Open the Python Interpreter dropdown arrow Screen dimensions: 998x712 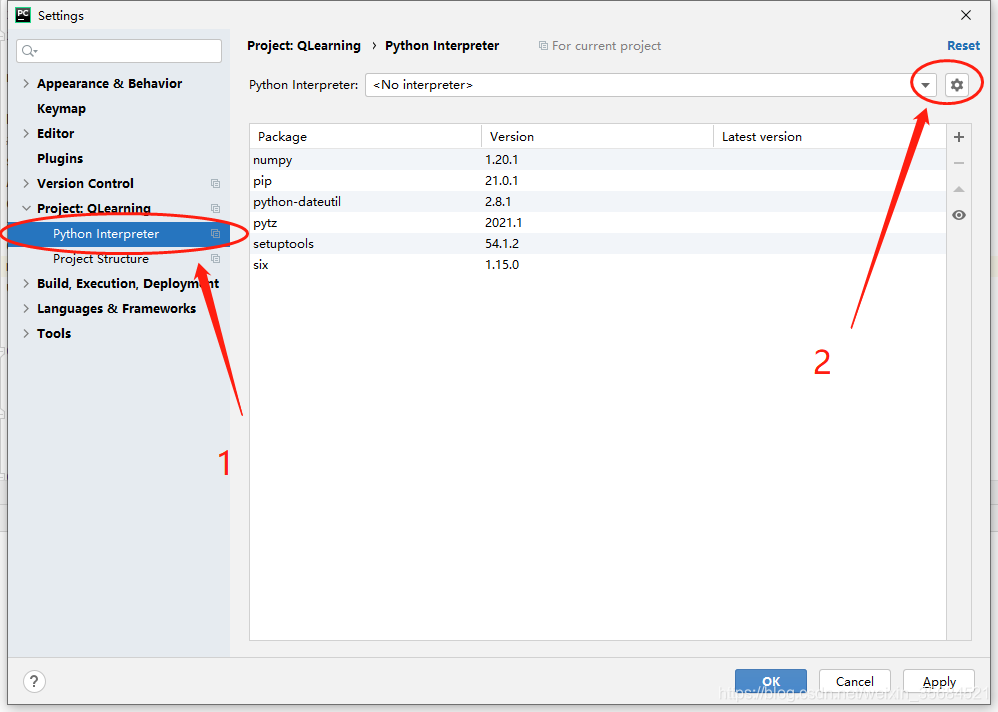[925, 85]
